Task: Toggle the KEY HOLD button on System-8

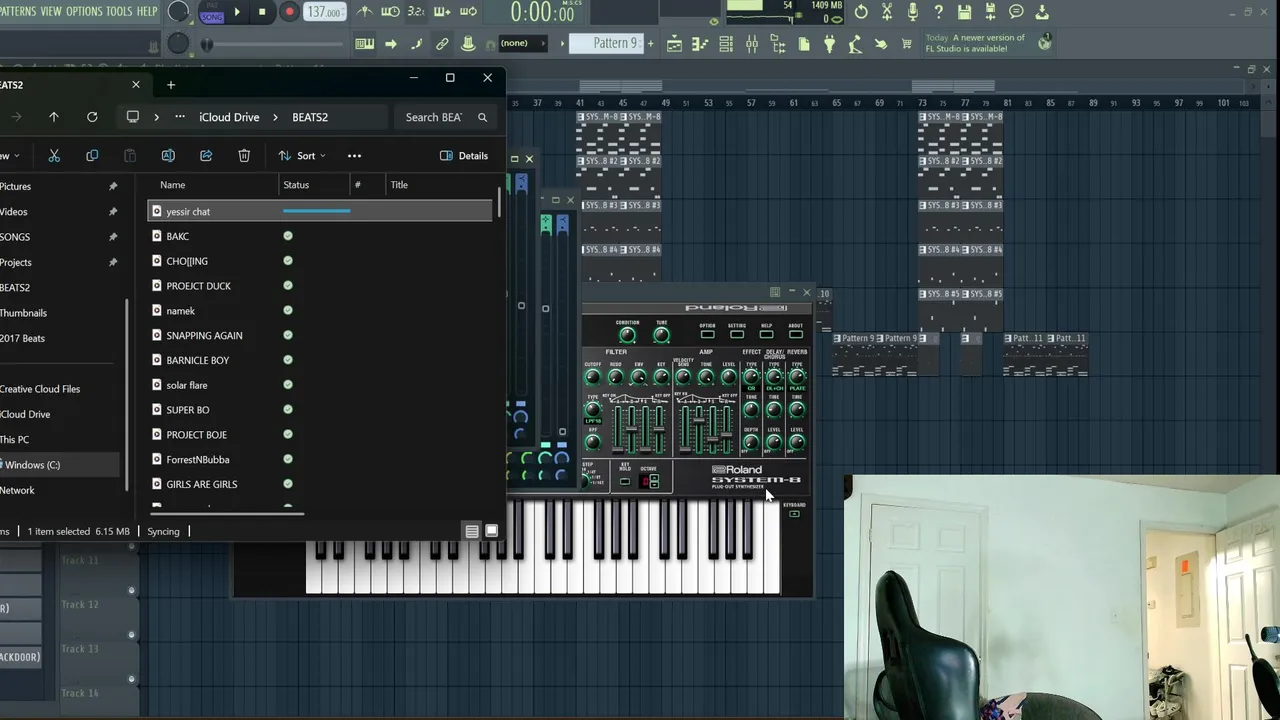Action: coord(625,481)
